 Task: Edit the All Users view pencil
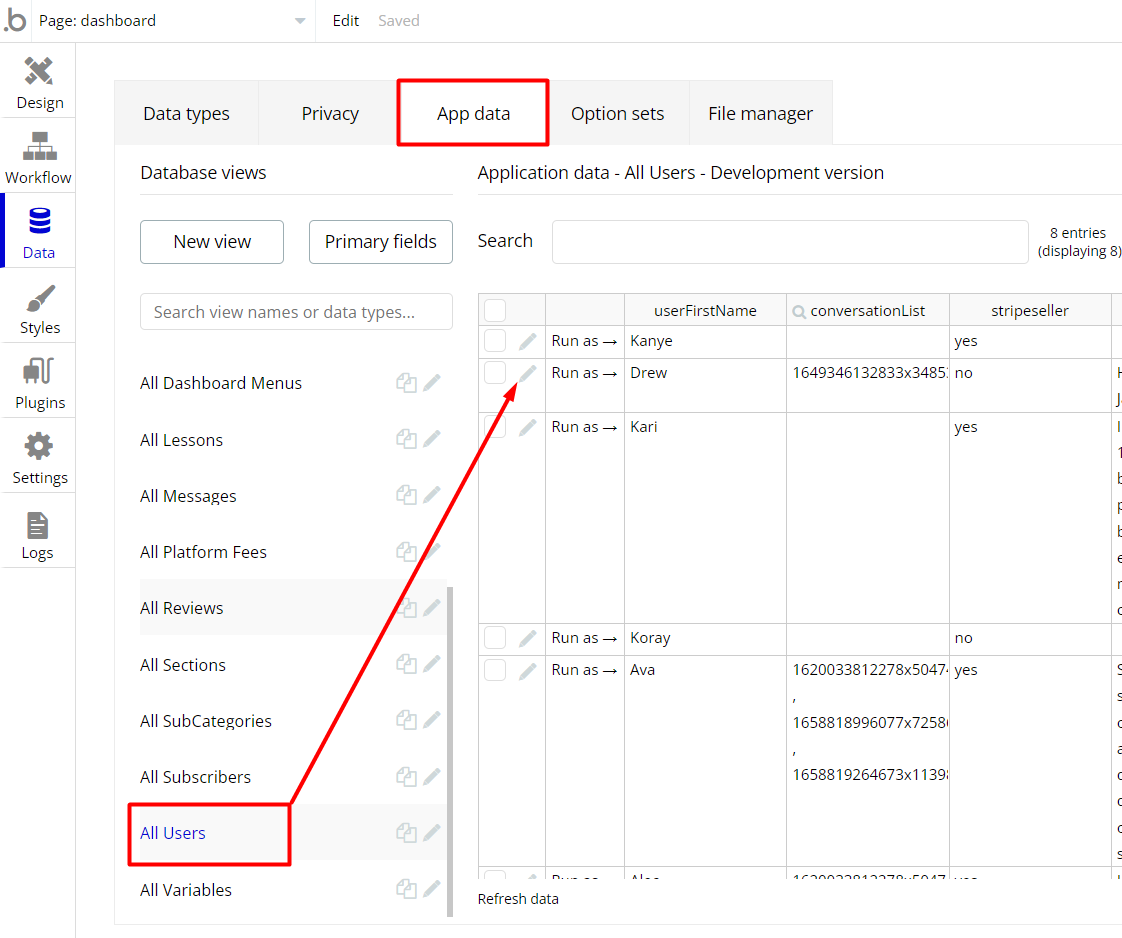431,833
